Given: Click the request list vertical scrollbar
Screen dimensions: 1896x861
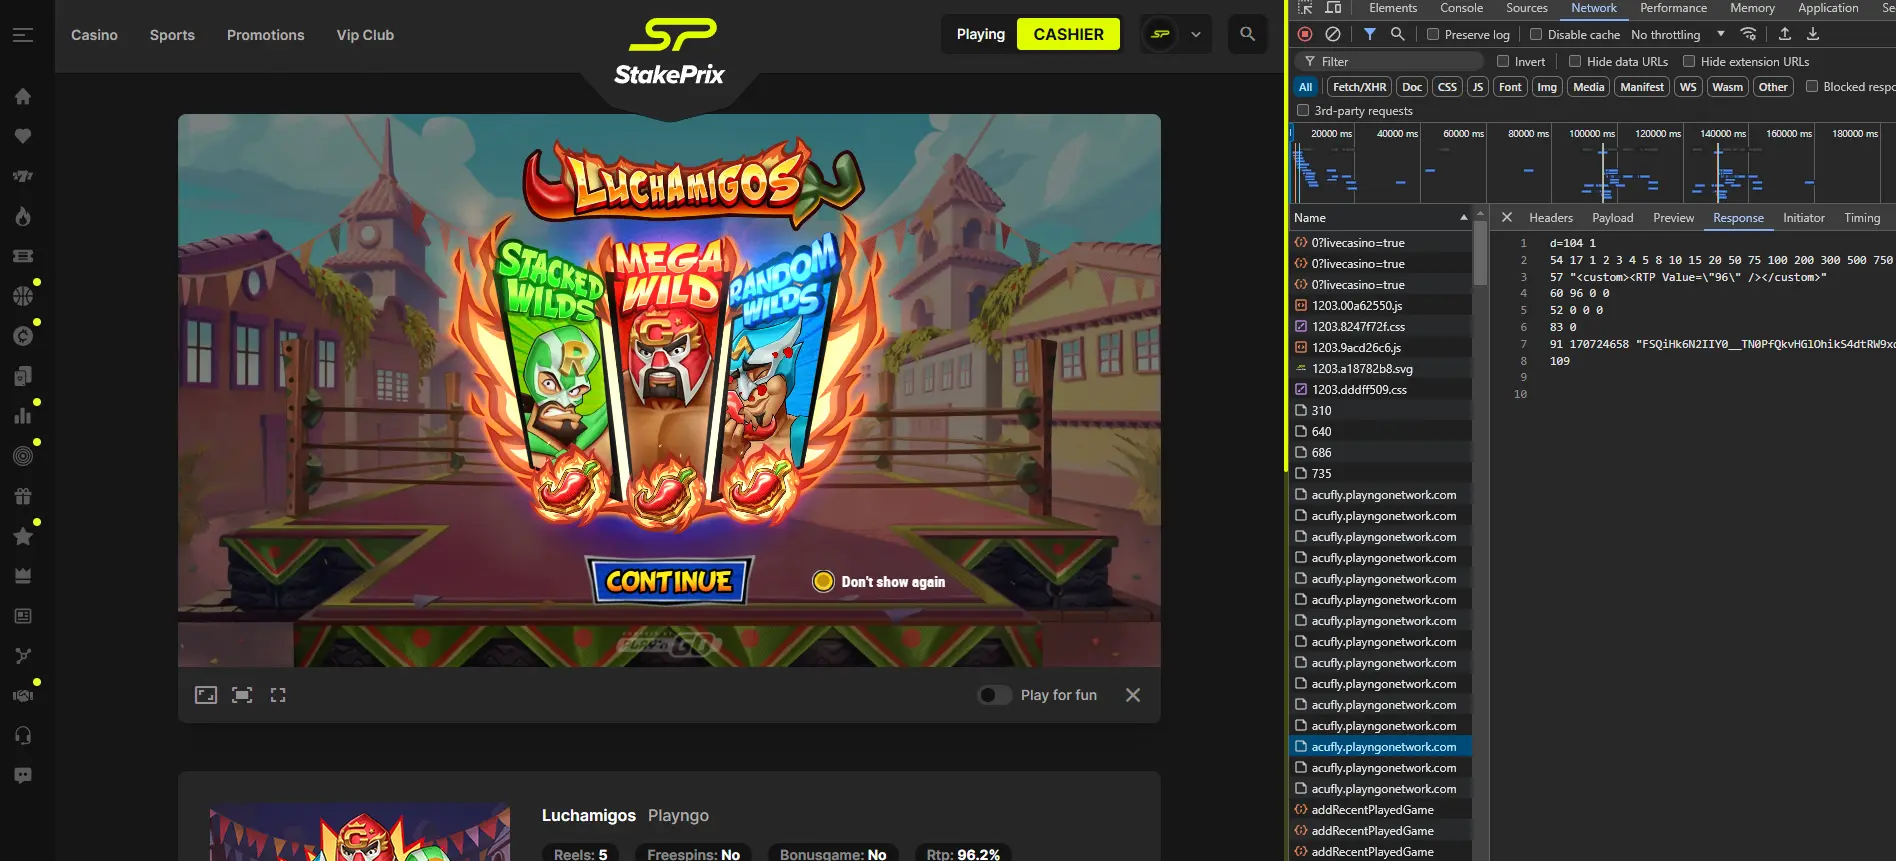Looking at the screenshot, I should [x=1480, y=254].
